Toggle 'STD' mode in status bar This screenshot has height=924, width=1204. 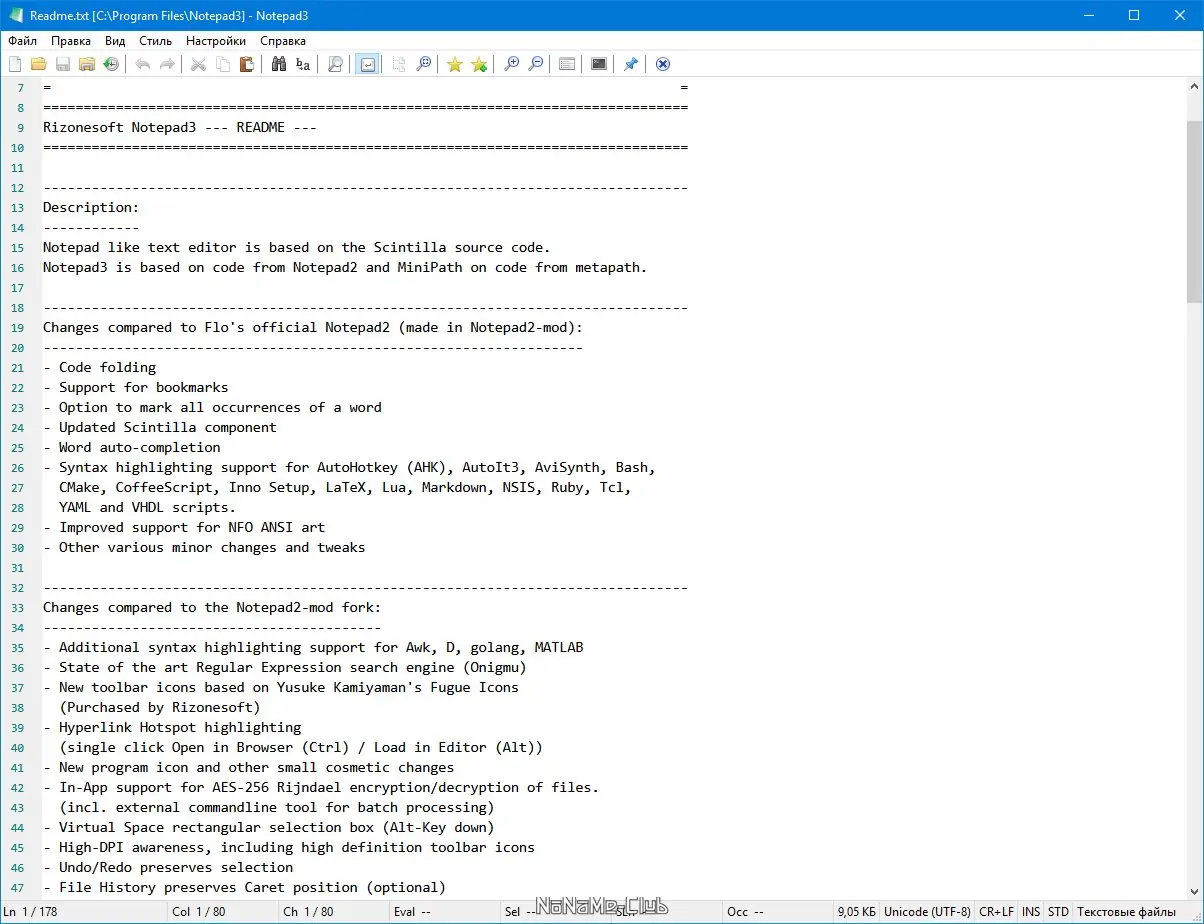(1058, 911)
